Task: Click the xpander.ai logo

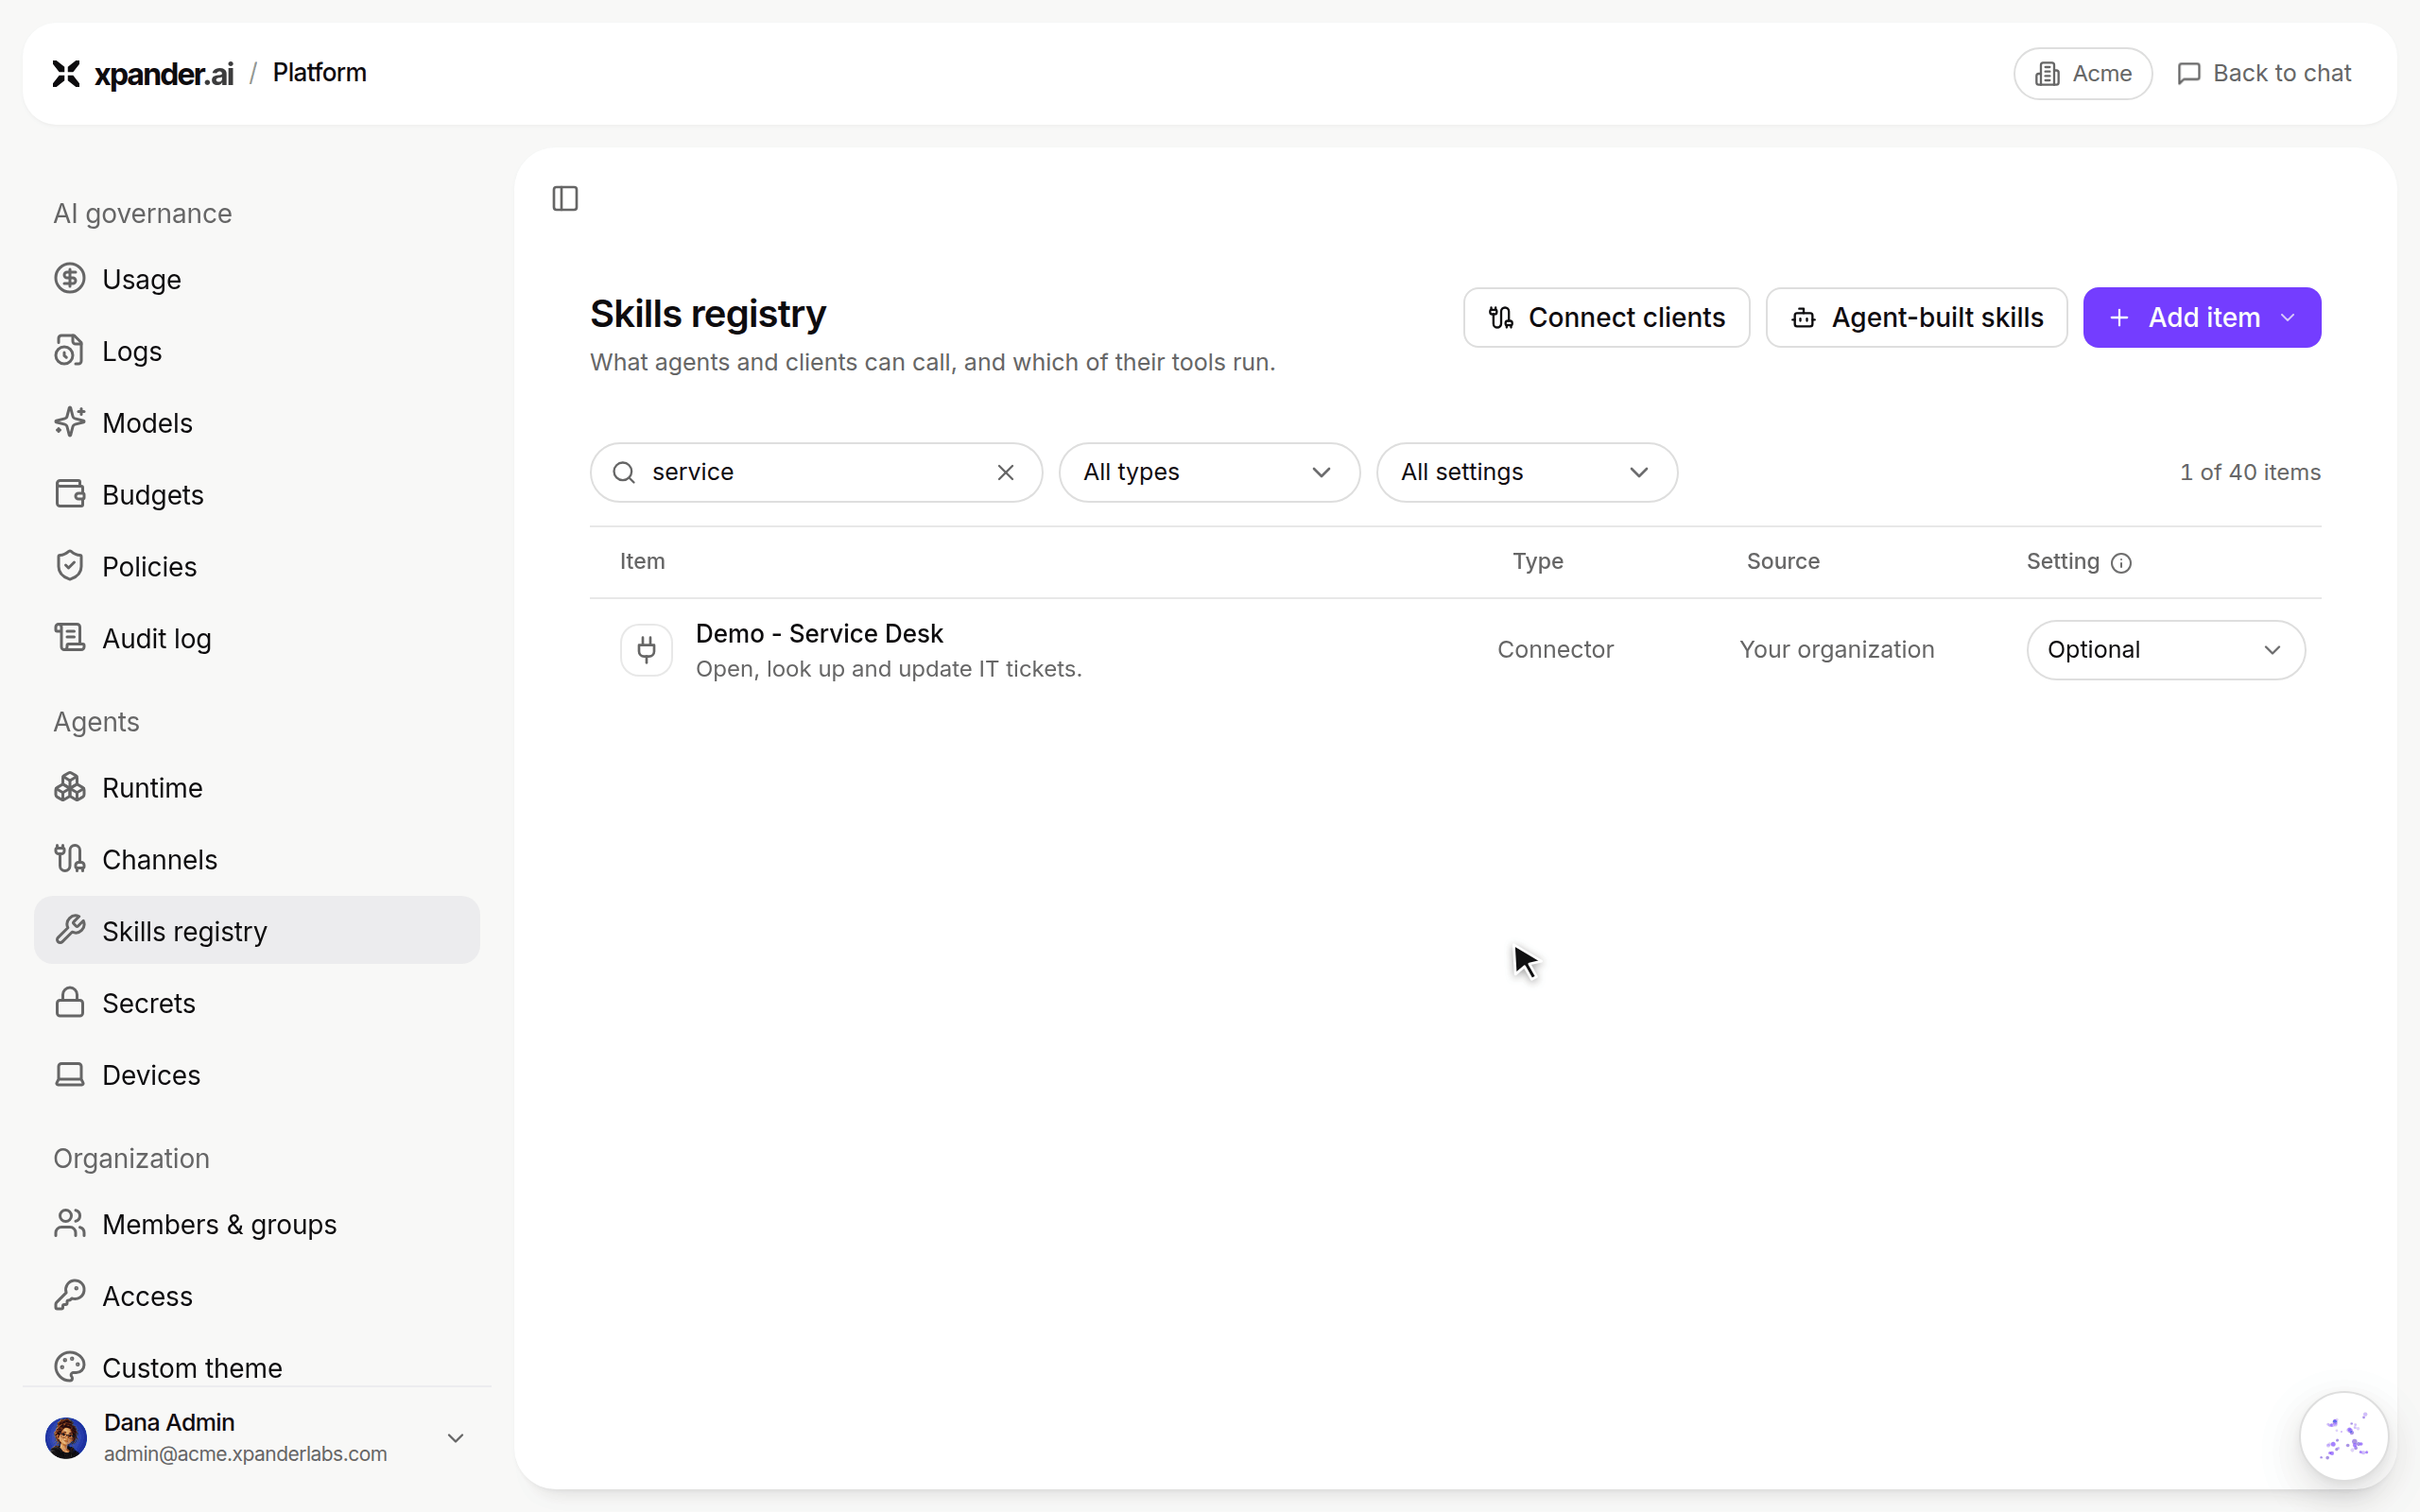Action: pos(142,74)
